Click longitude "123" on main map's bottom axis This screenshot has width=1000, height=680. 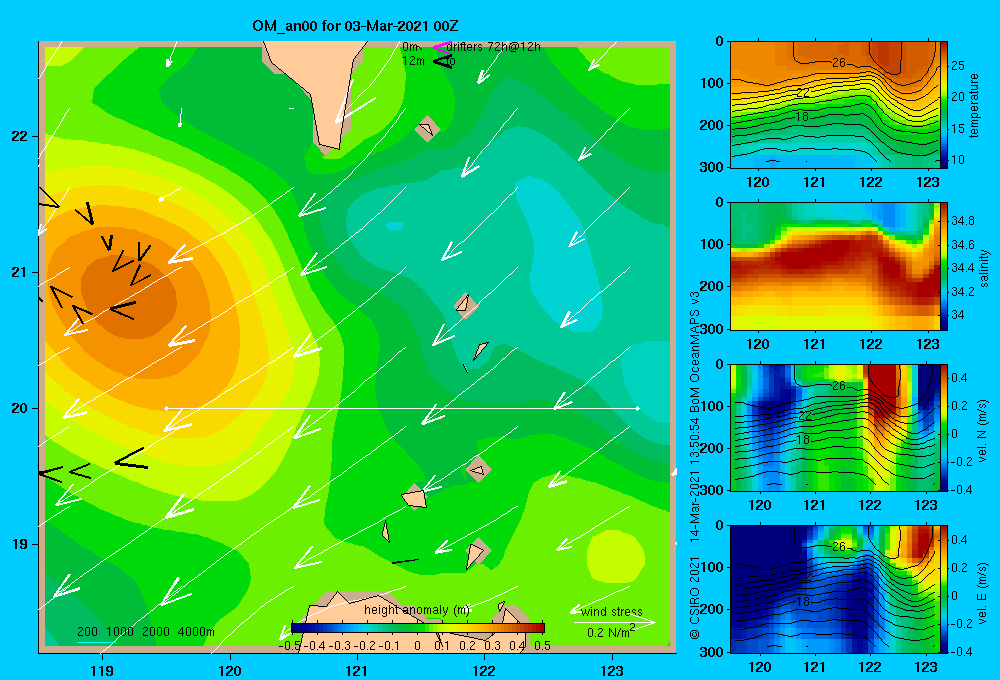(x=612, y=670)
